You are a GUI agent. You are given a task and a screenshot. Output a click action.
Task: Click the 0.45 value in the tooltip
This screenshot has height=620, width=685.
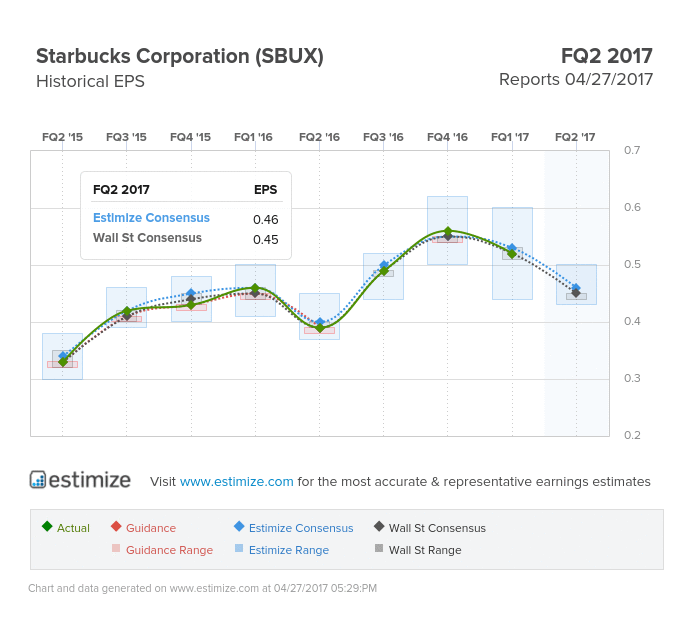(266, 239)
